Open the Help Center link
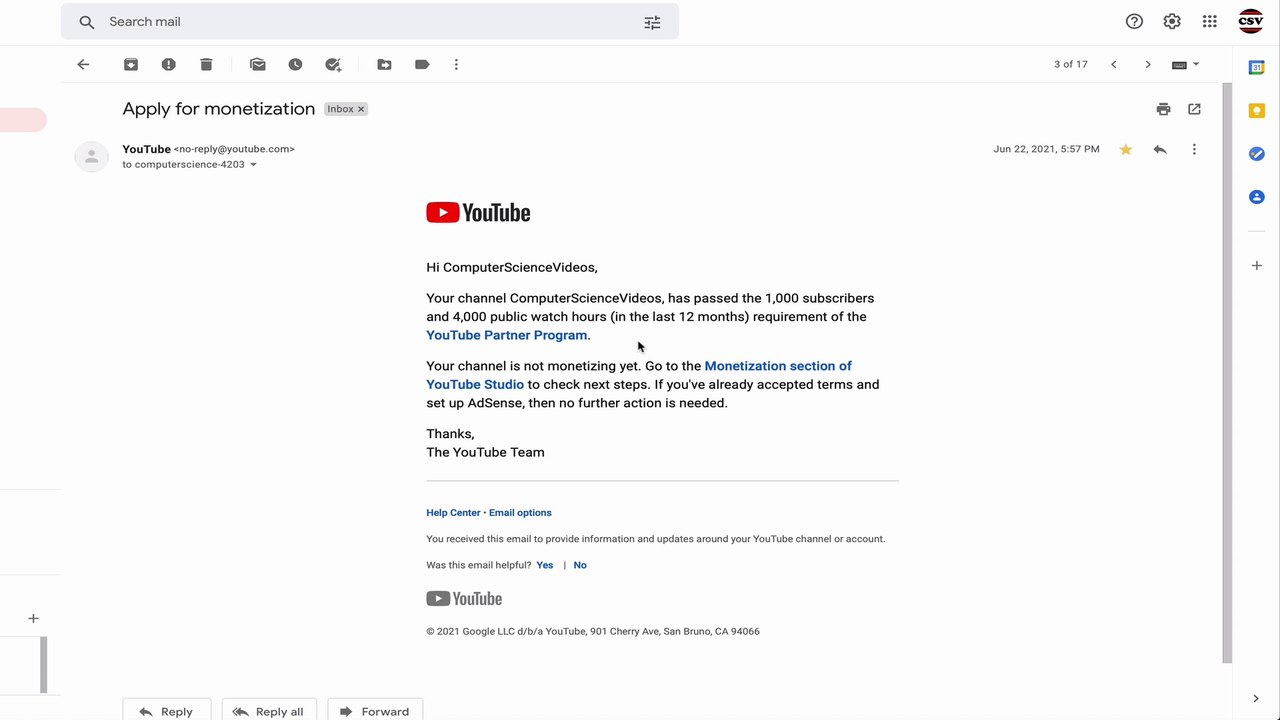 (453, 513)
